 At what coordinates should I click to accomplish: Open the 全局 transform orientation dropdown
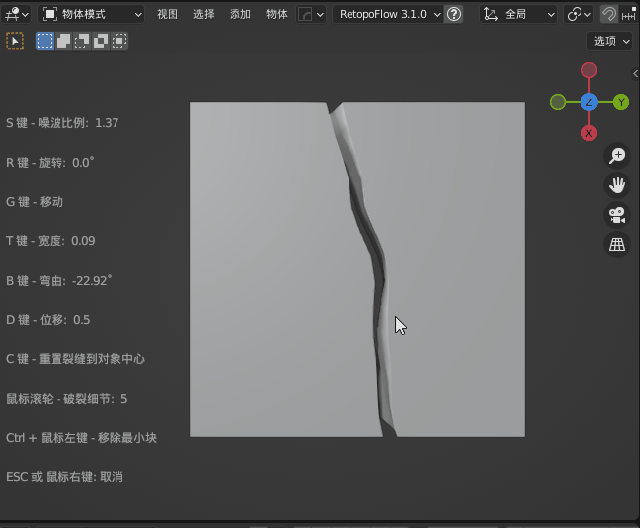pyautogui.click(x=518, y=15)
